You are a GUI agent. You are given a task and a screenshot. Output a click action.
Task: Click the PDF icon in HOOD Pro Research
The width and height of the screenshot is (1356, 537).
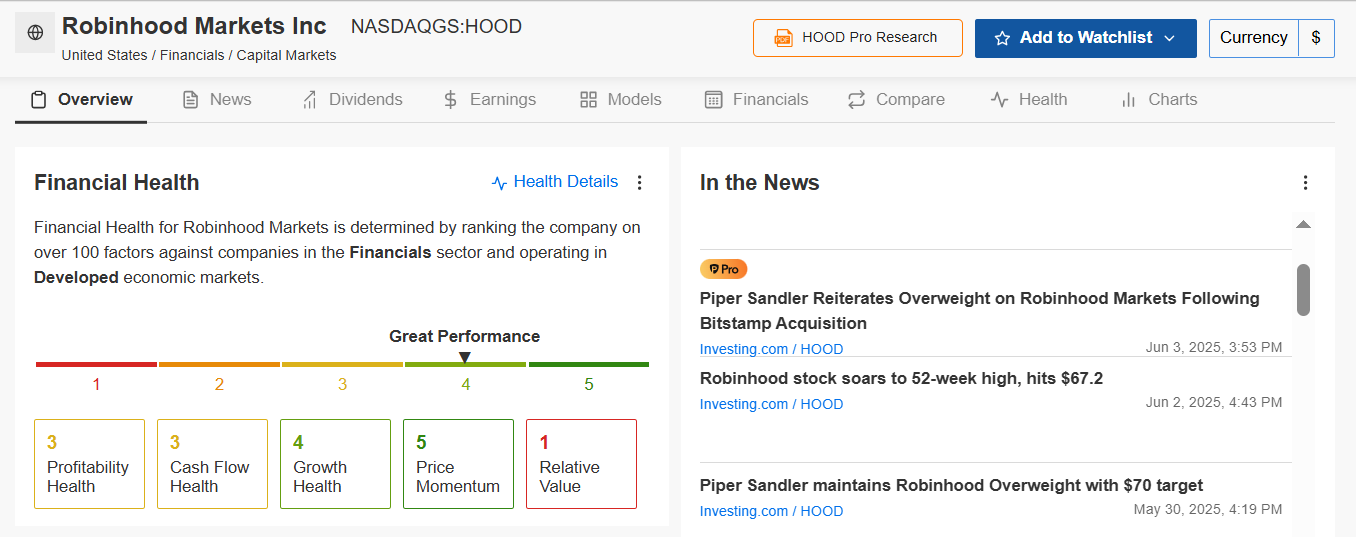[x=784, y=38]
